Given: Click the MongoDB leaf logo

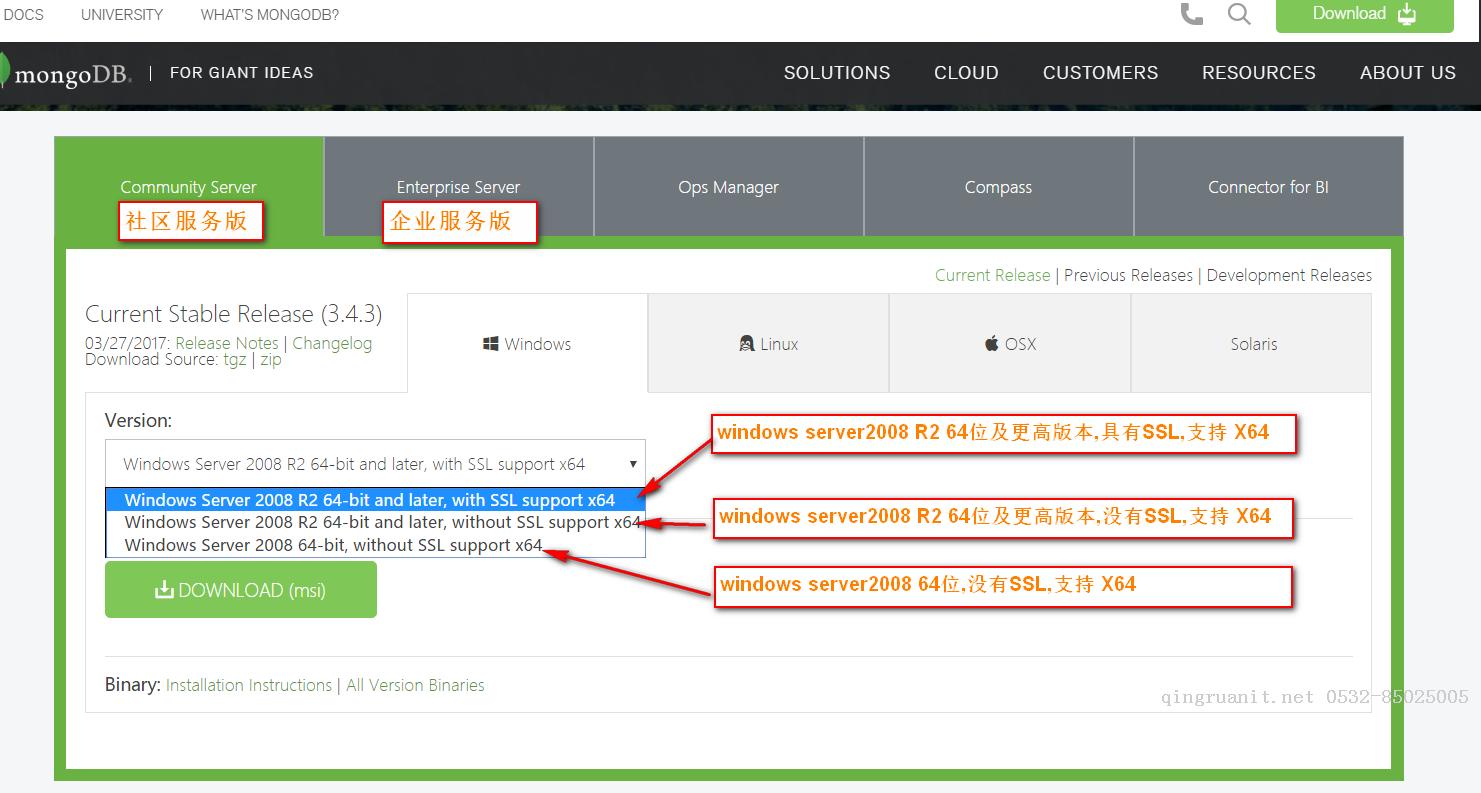Looking at the screenshot, I should point(6,72).
